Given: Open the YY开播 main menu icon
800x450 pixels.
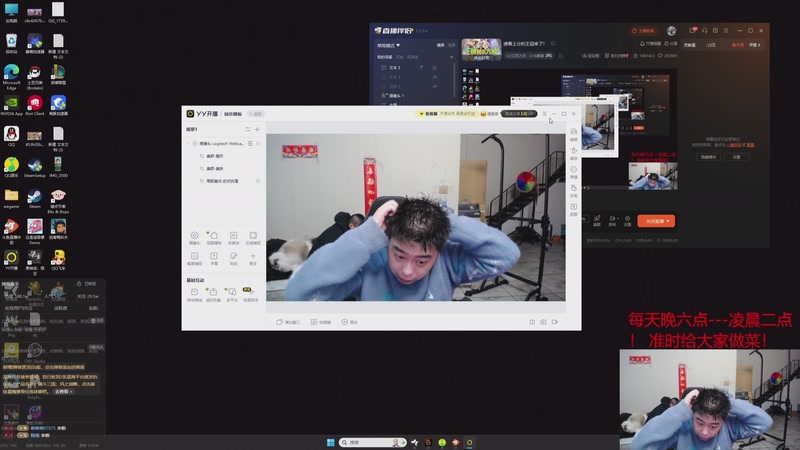Looking at the screenshot, I should click(544, 114).
